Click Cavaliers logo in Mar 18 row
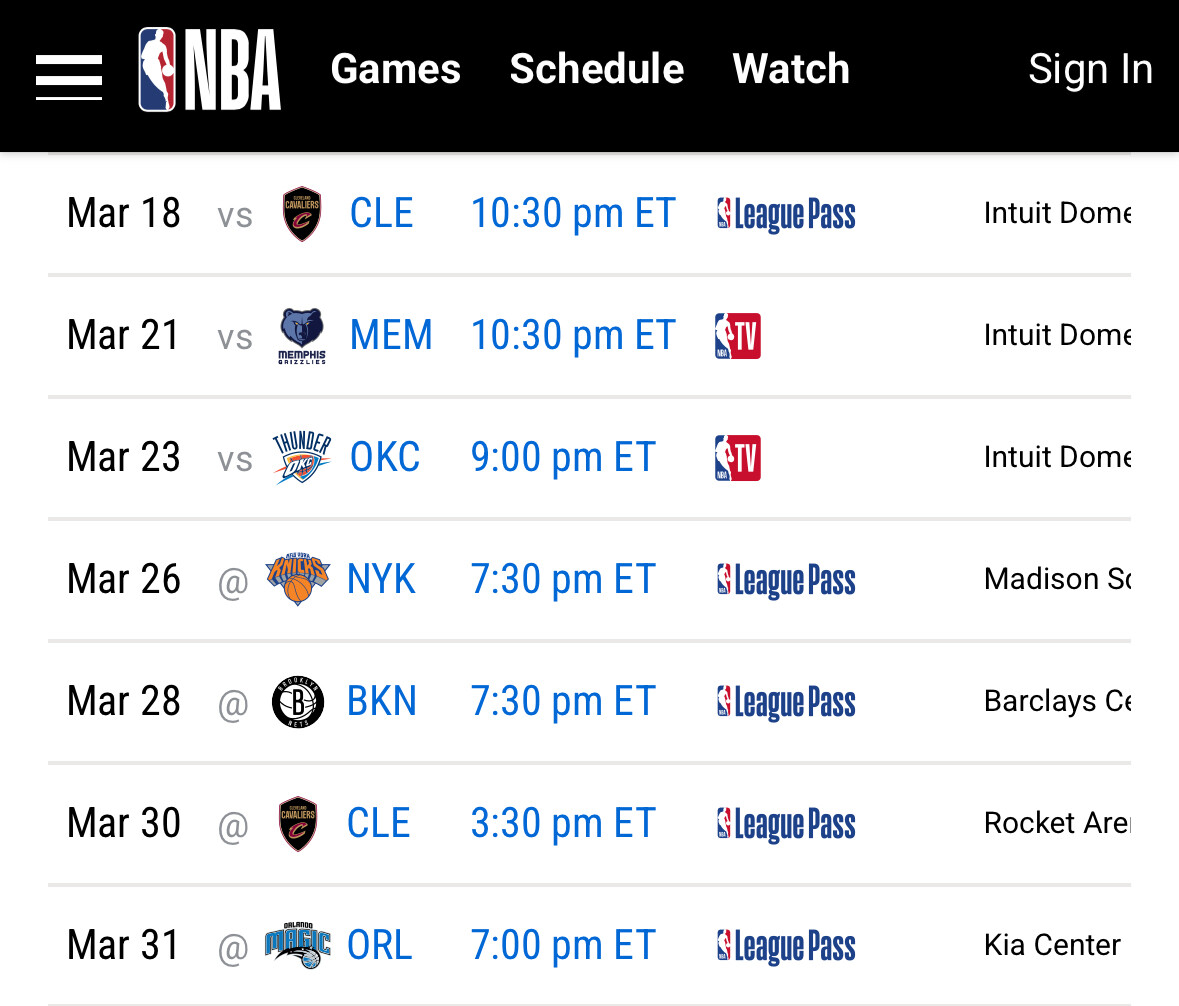 pyautogui.click(x=301, y=214)
